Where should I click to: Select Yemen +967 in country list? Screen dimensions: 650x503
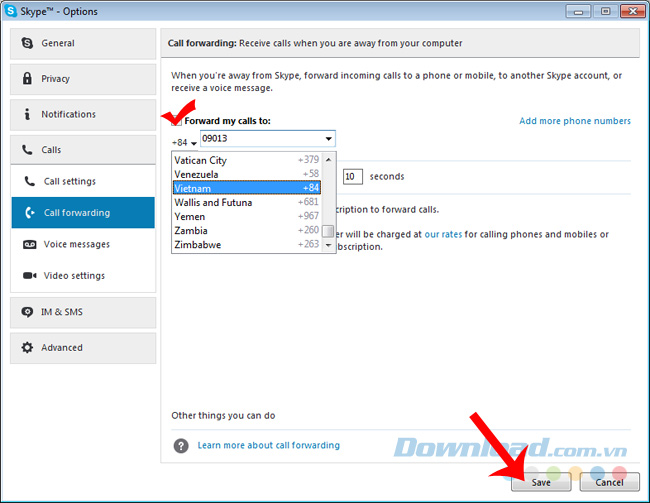pyautogui.click(x=247, y=216)
